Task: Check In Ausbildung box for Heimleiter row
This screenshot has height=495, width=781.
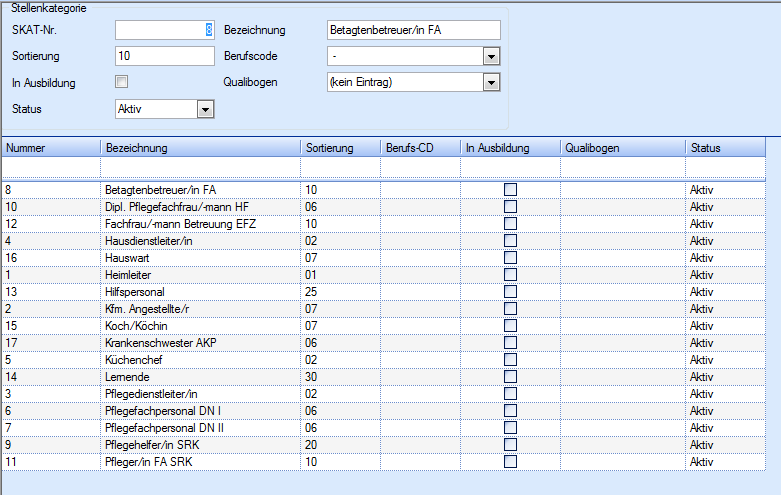Action: pyautogui.click(x=510, y=274)
